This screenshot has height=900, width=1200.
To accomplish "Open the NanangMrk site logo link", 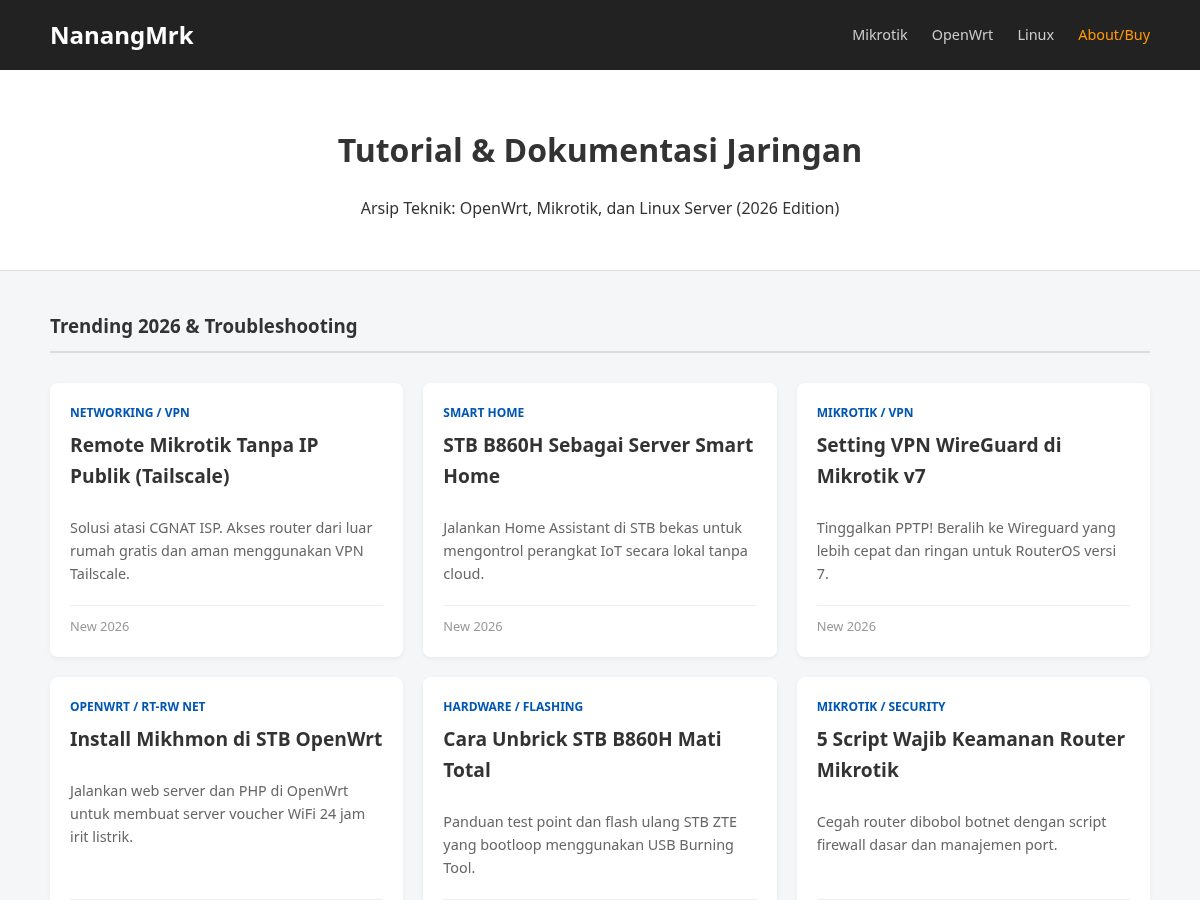I will (x=121, y=35).
